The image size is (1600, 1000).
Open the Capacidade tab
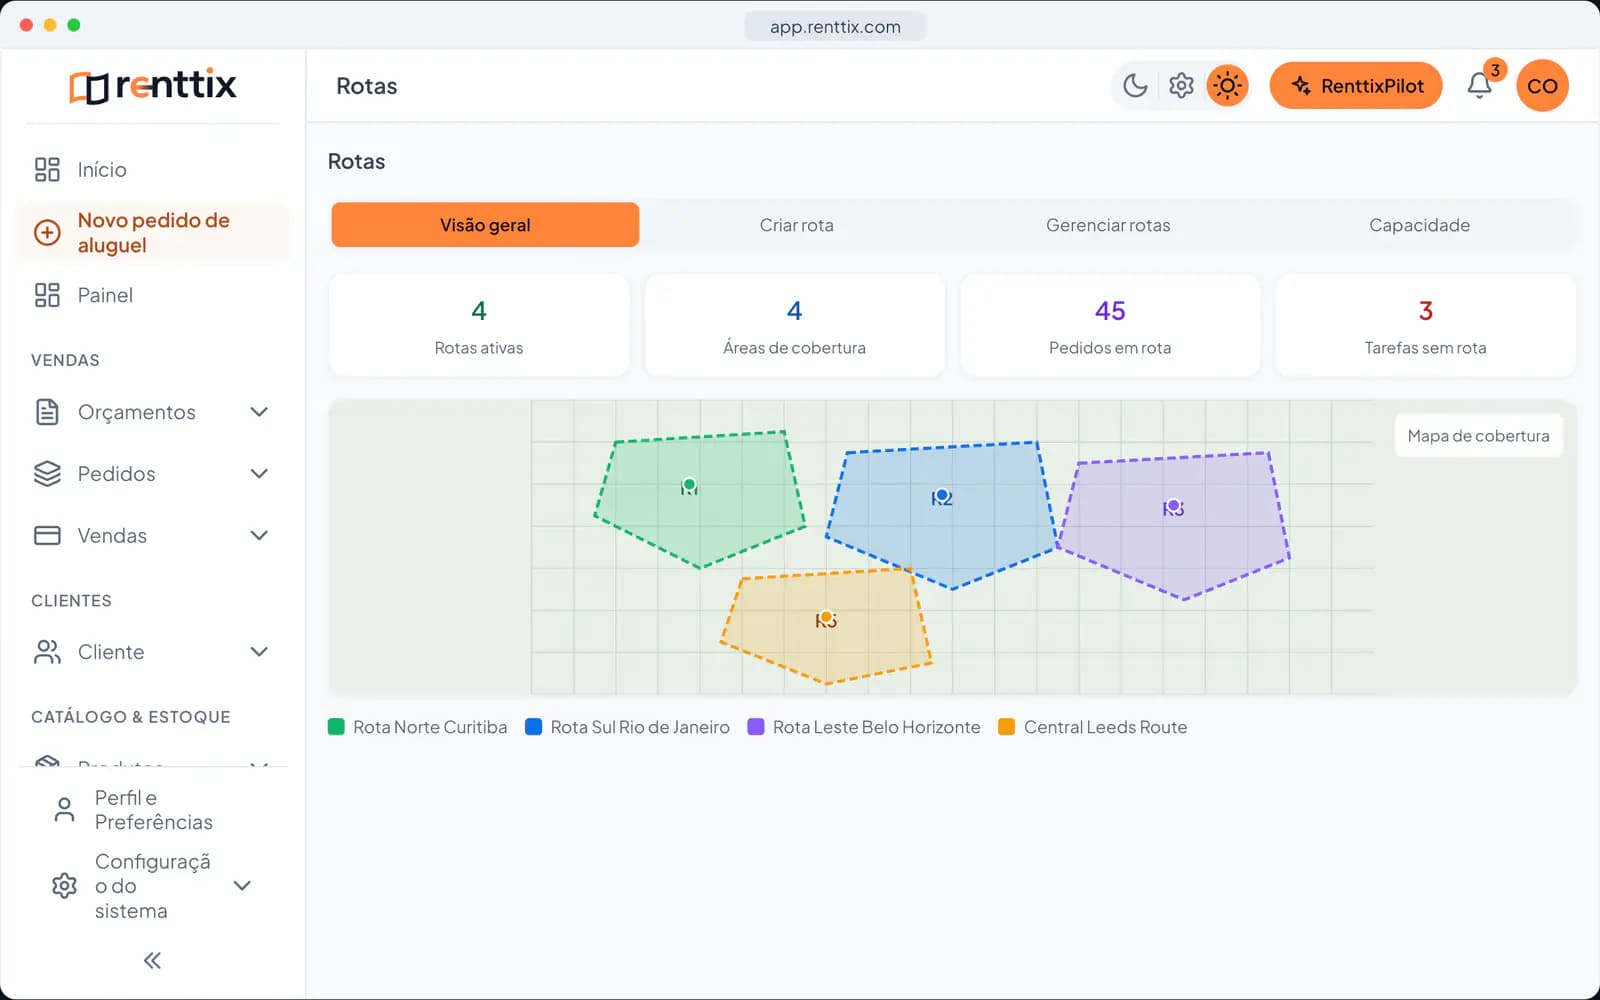tap(1419, 225)
